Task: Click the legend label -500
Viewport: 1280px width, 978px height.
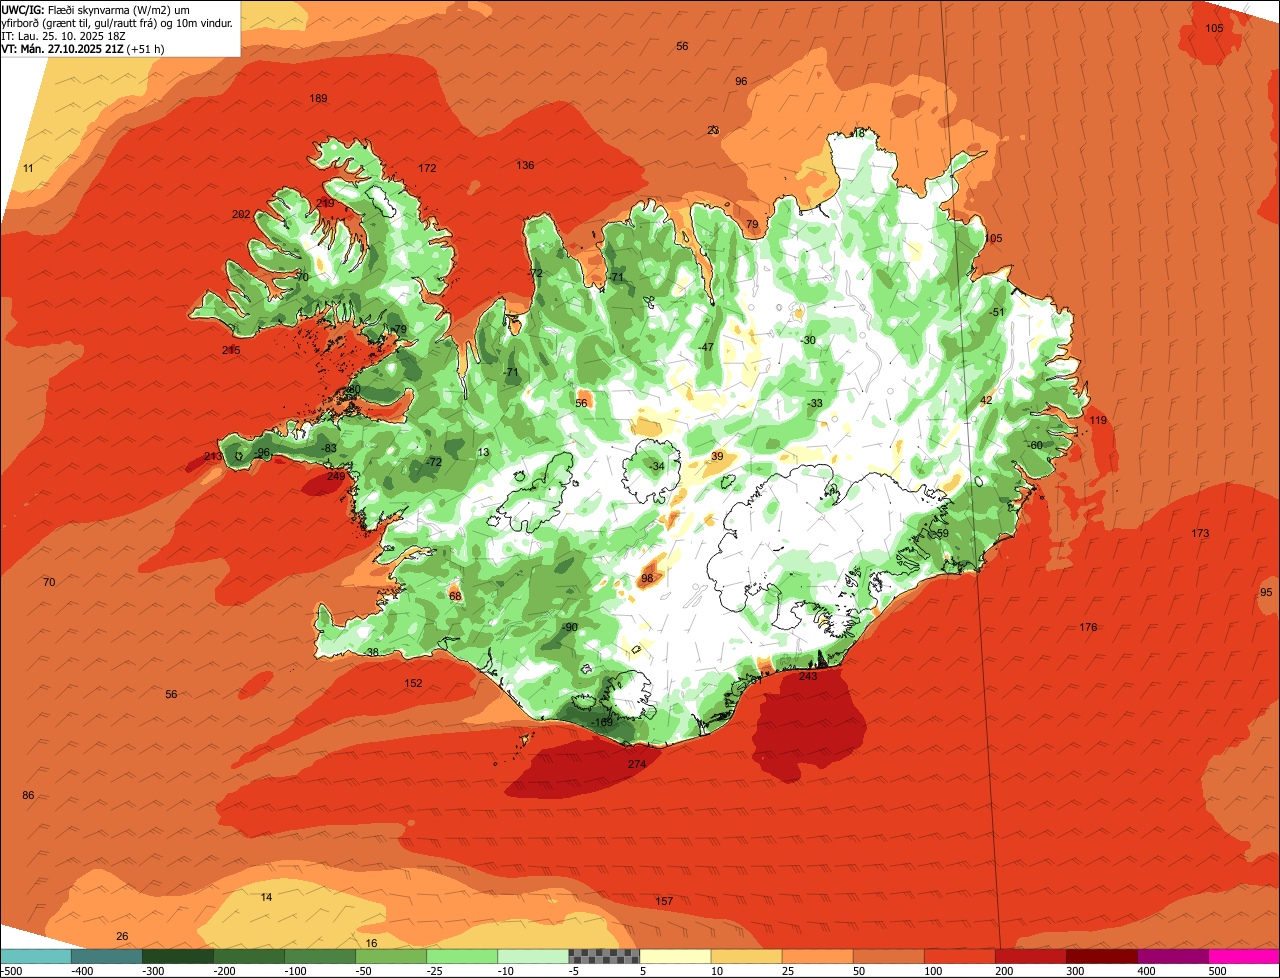Action: (x=11, y=971)
